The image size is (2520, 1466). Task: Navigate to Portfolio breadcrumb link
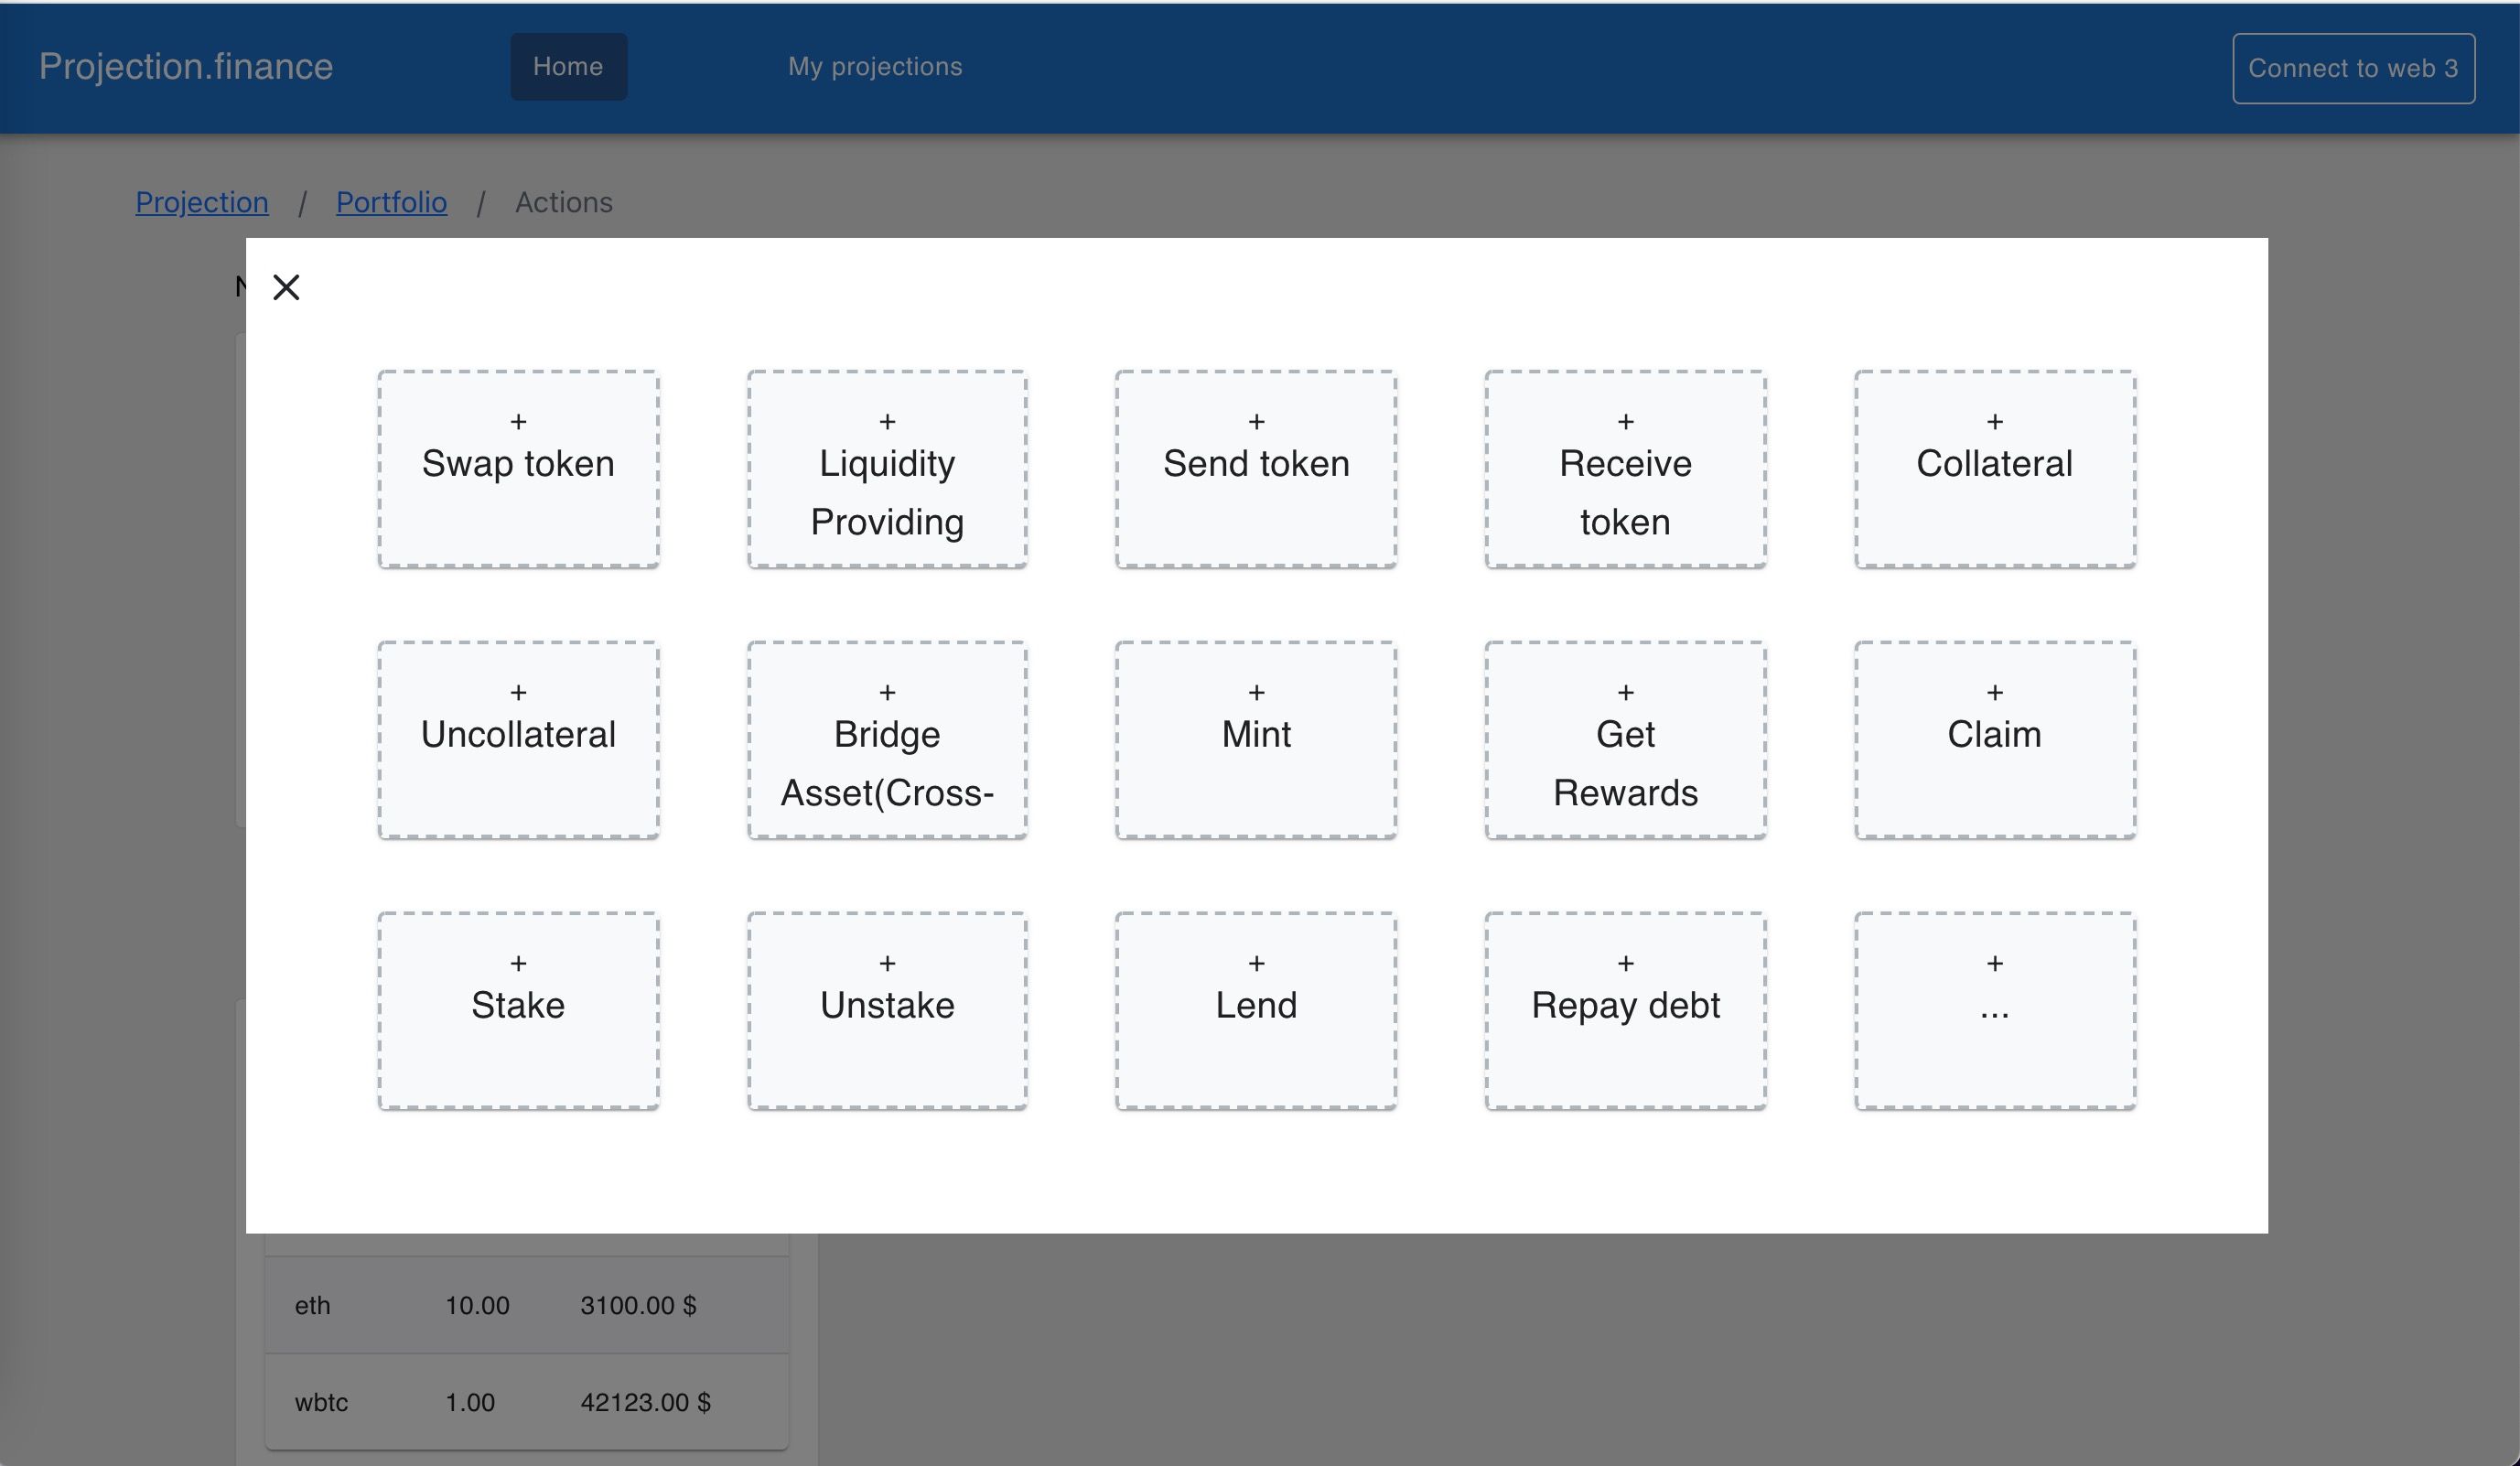(x=391, y=199)
